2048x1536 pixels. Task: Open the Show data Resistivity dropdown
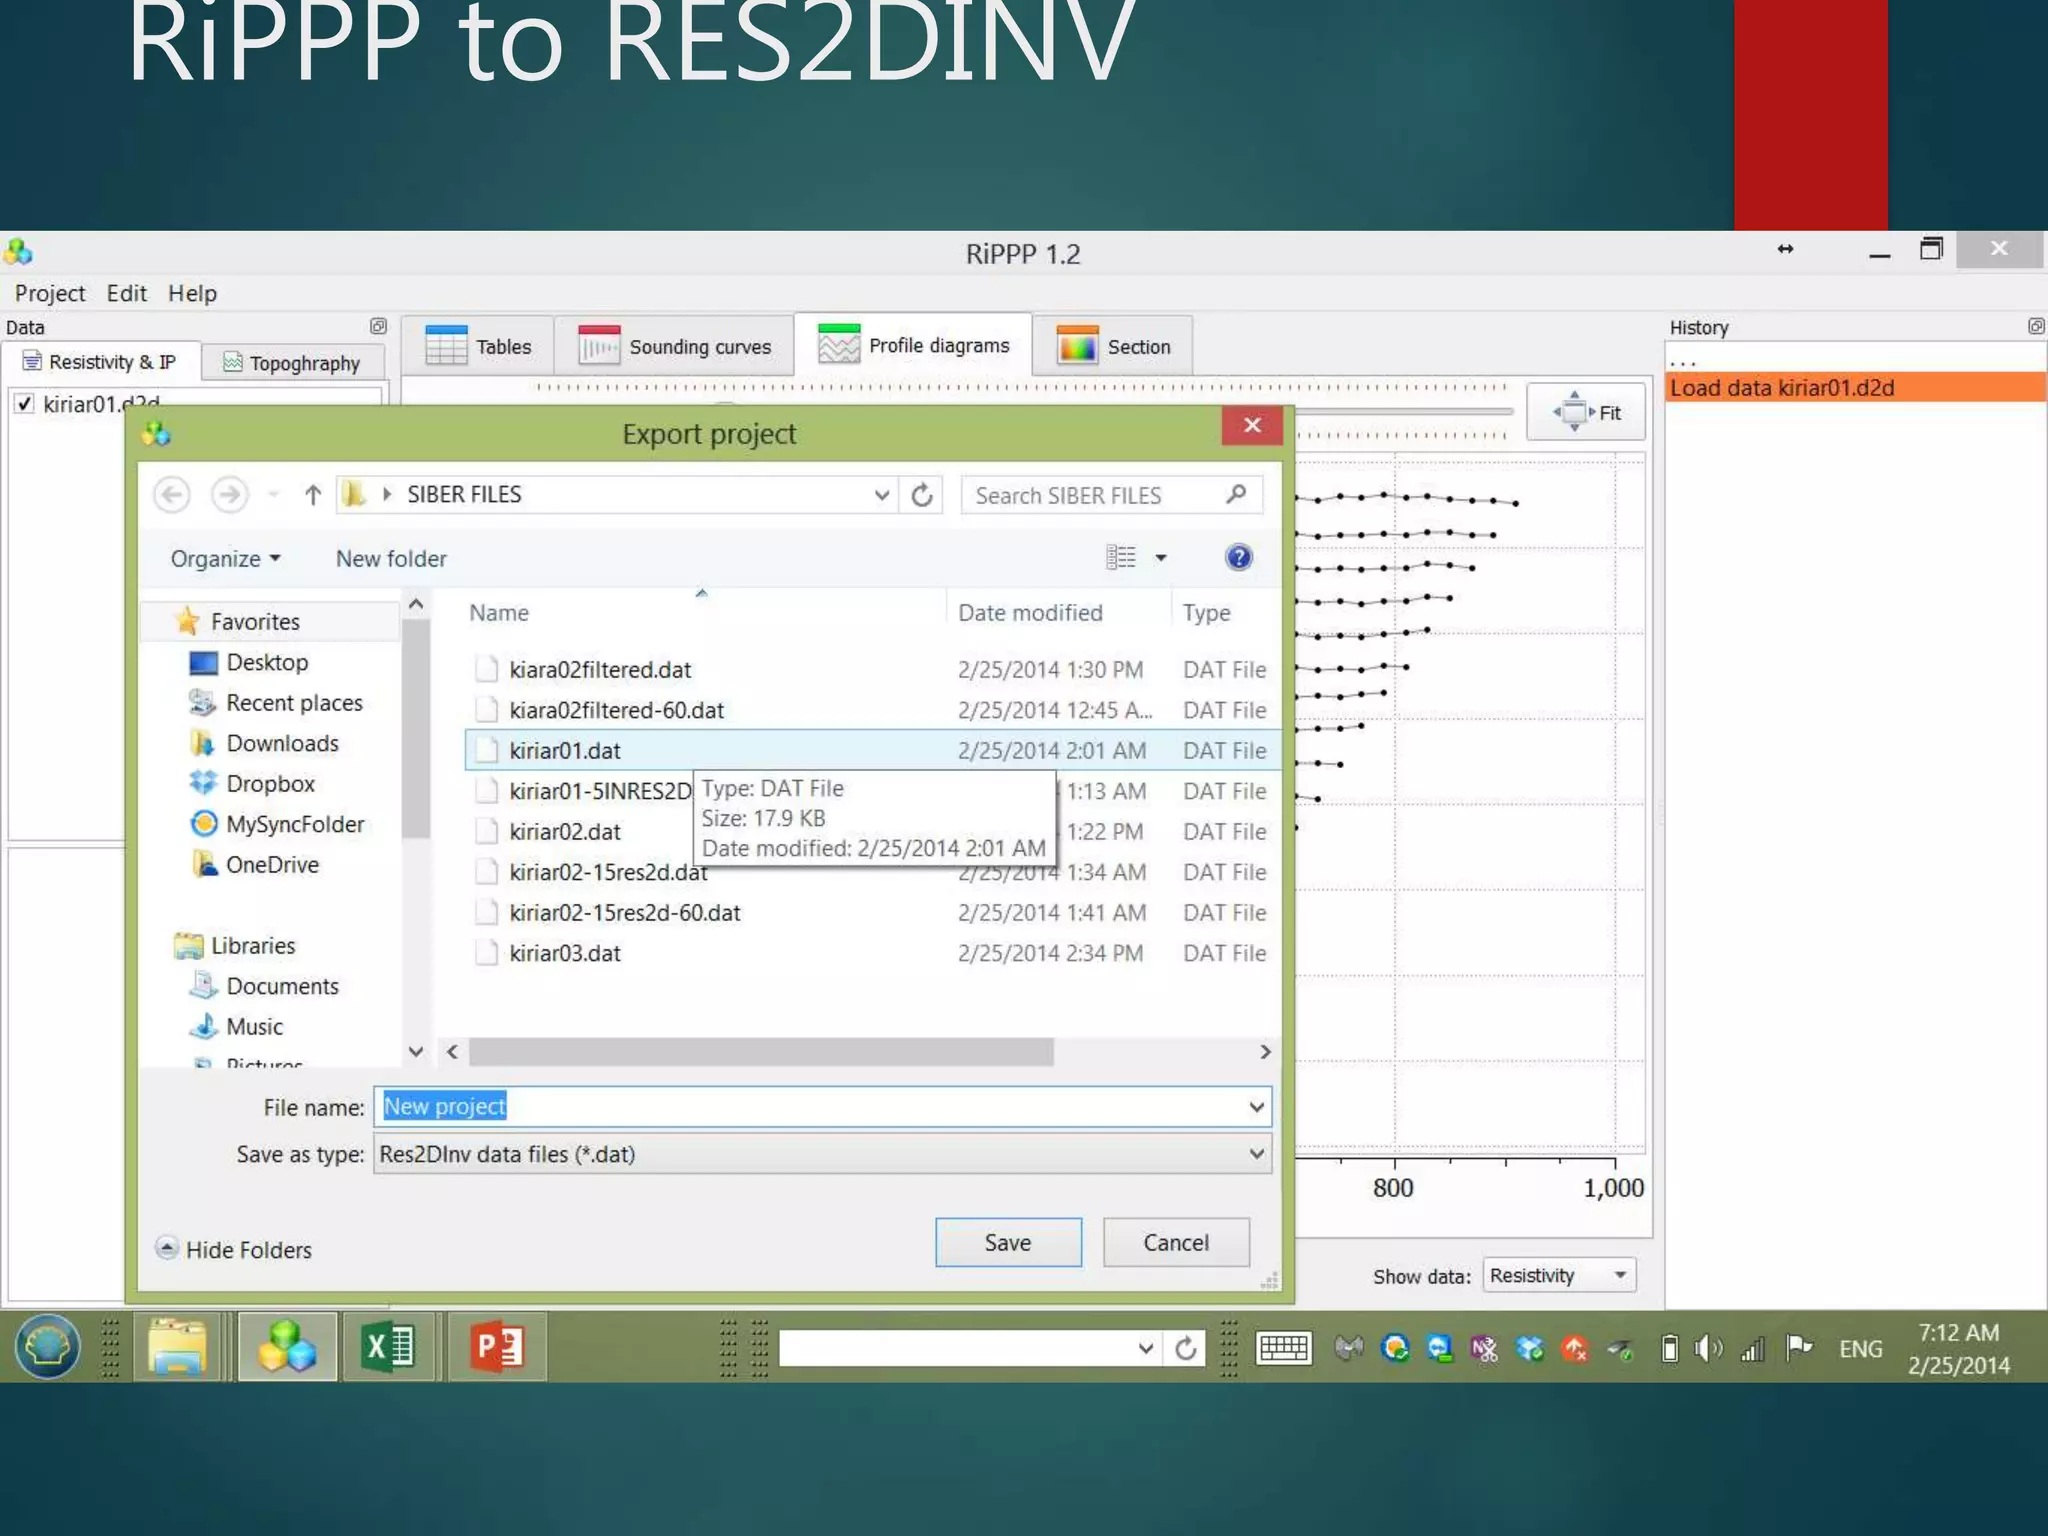pos(1559,1275)
